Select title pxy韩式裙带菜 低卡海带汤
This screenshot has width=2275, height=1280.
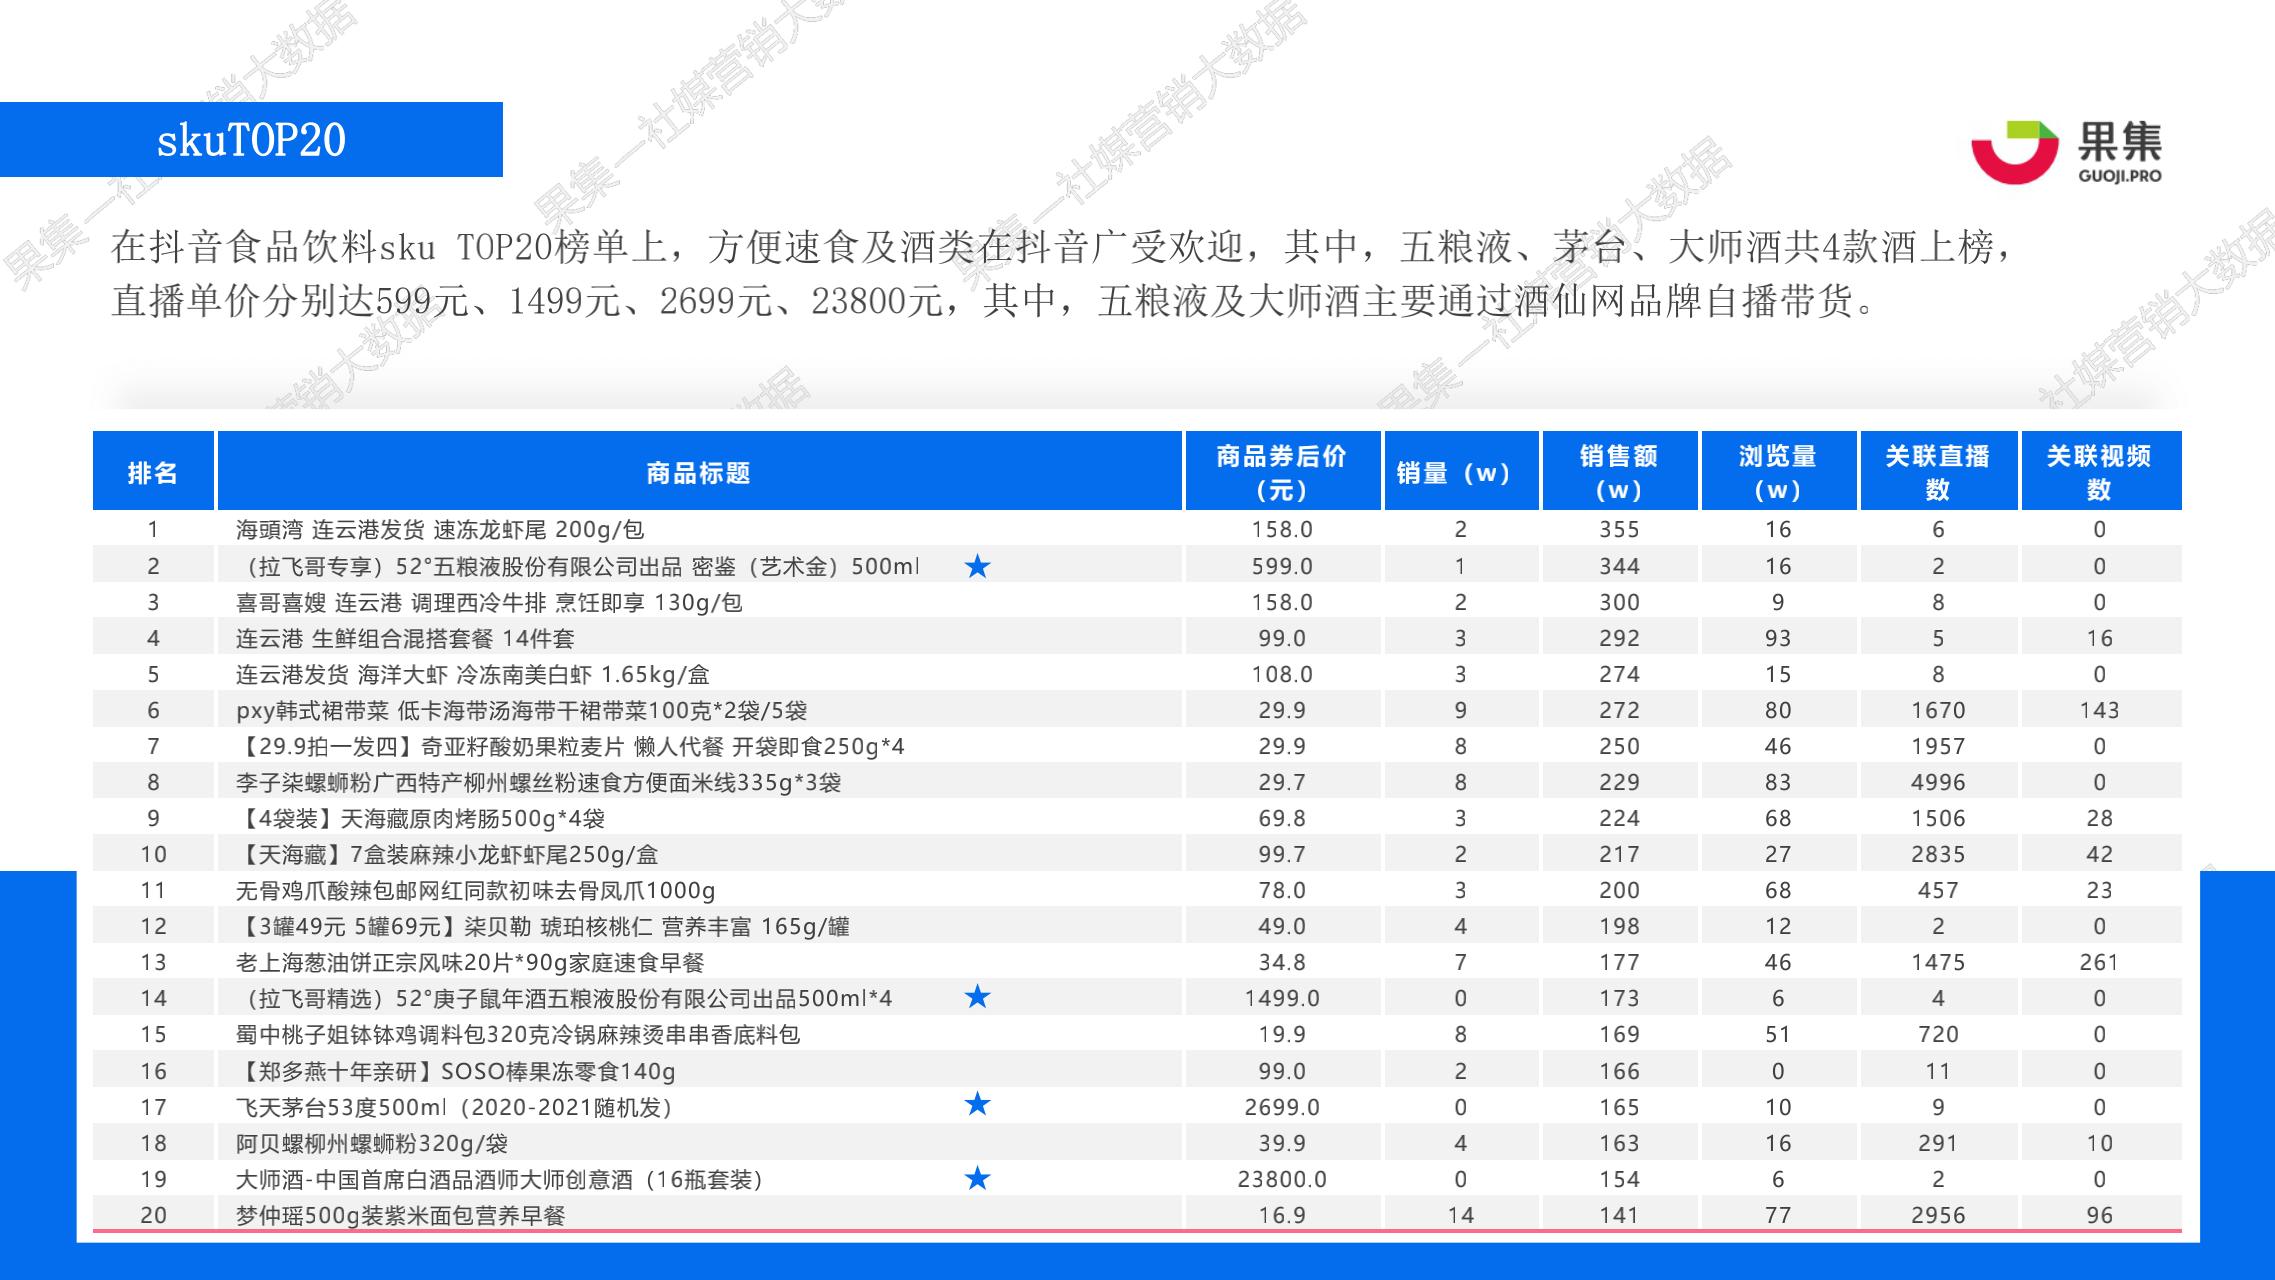click(x=521, y=711)
